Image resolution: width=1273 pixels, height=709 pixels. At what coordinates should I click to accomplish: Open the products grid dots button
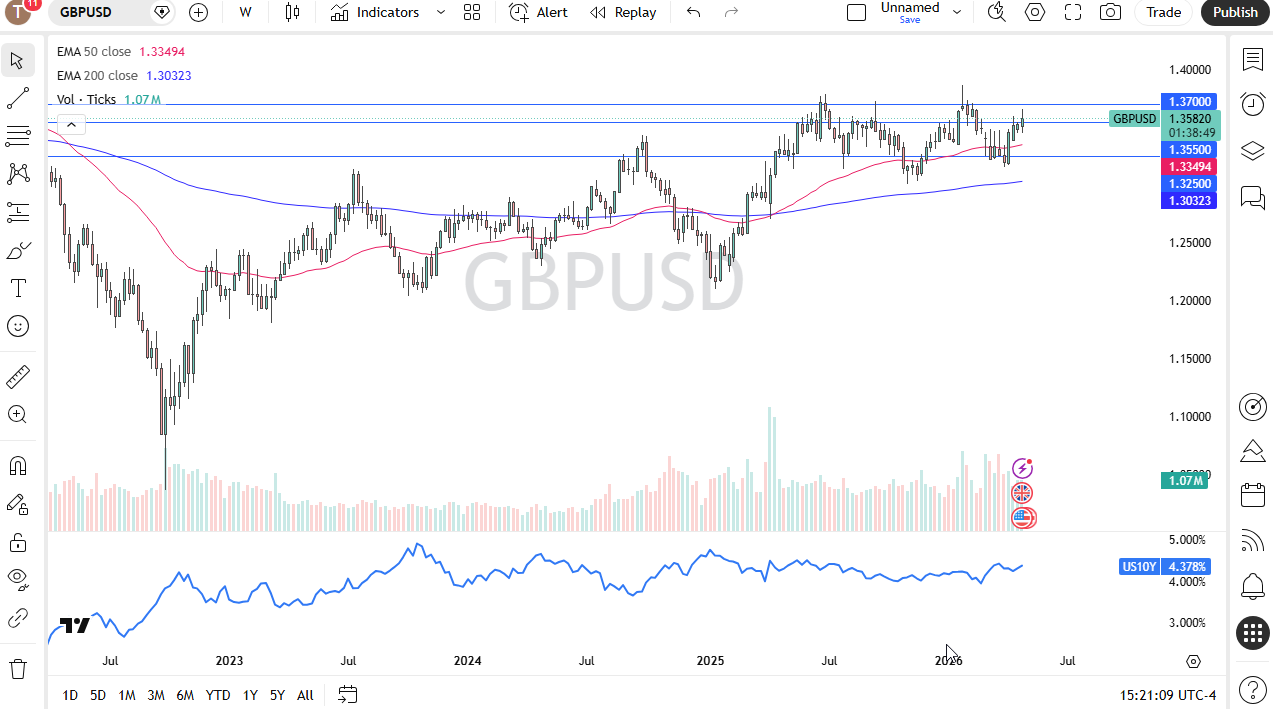click(x=1252, y=632)
